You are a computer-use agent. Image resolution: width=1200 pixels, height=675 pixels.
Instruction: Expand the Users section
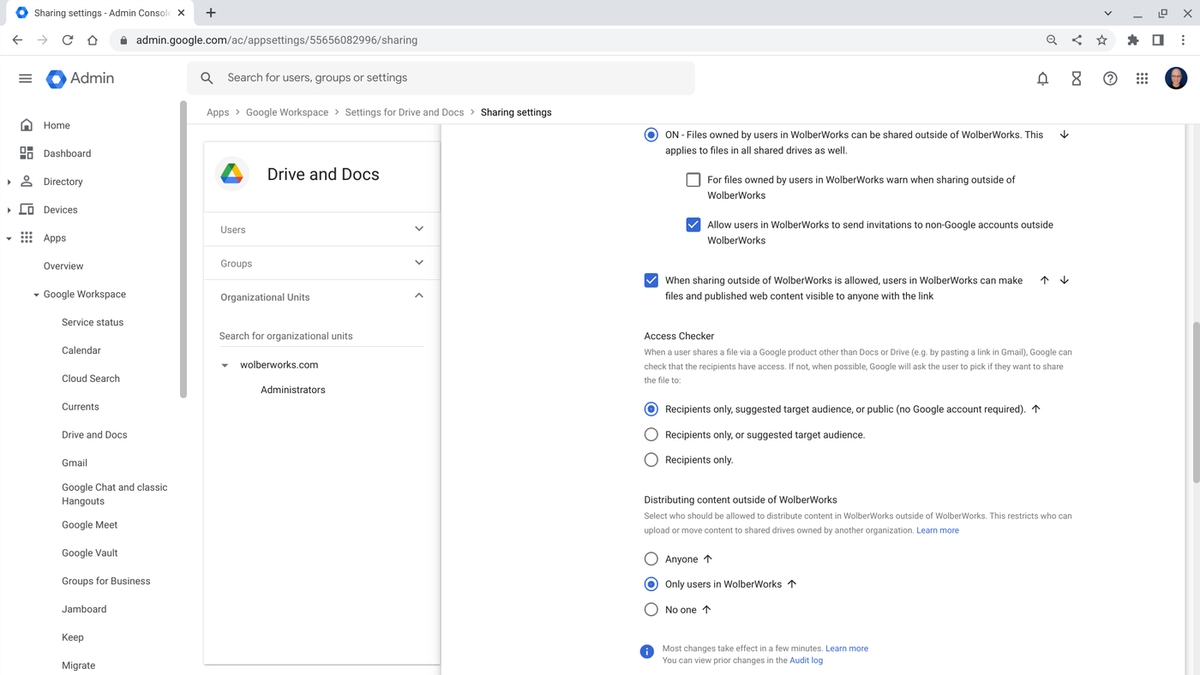[419, 229]
